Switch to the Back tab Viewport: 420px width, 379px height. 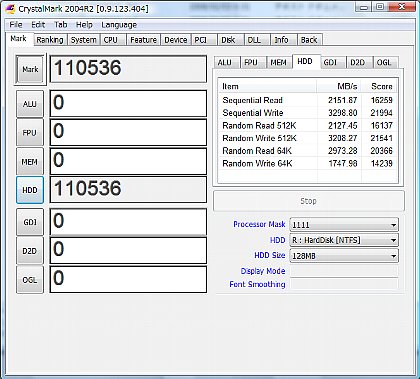pos(309,40)
